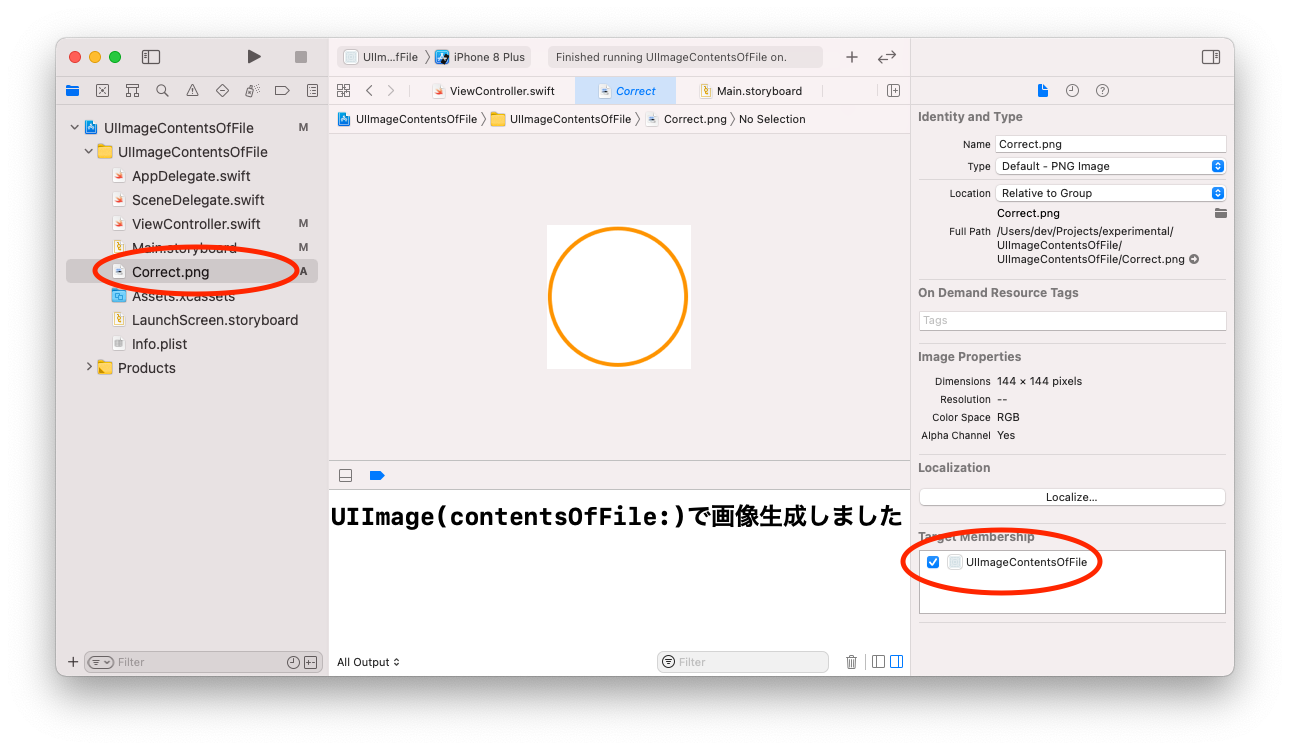Click UIImageContentsOfFile project in jump bar
1290x750 pixels.
[407, 119]
